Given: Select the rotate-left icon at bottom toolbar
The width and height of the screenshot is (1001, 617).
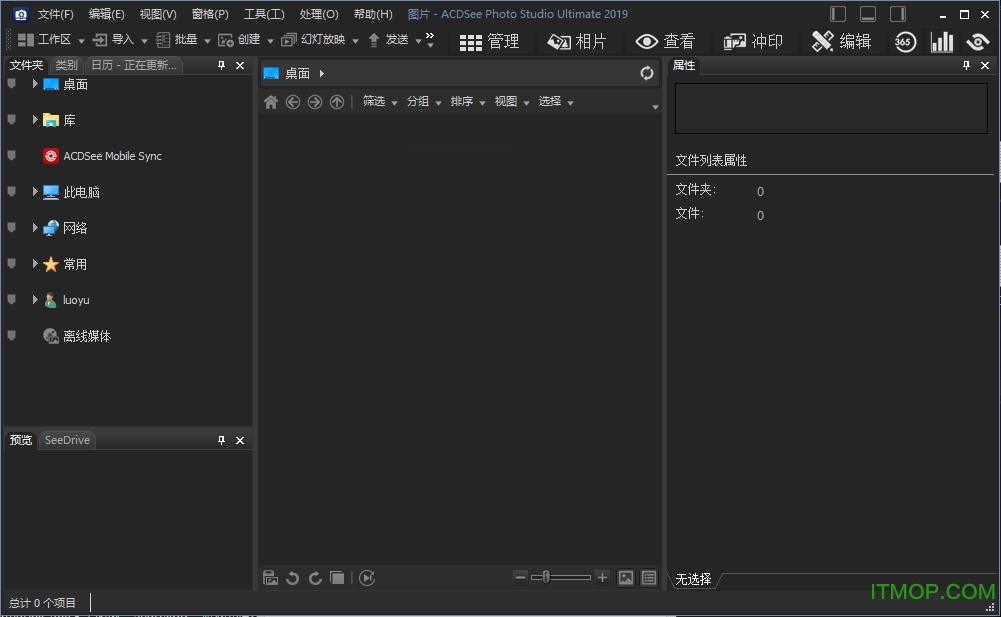Looking at the screenshot, I should click(292, 577).
